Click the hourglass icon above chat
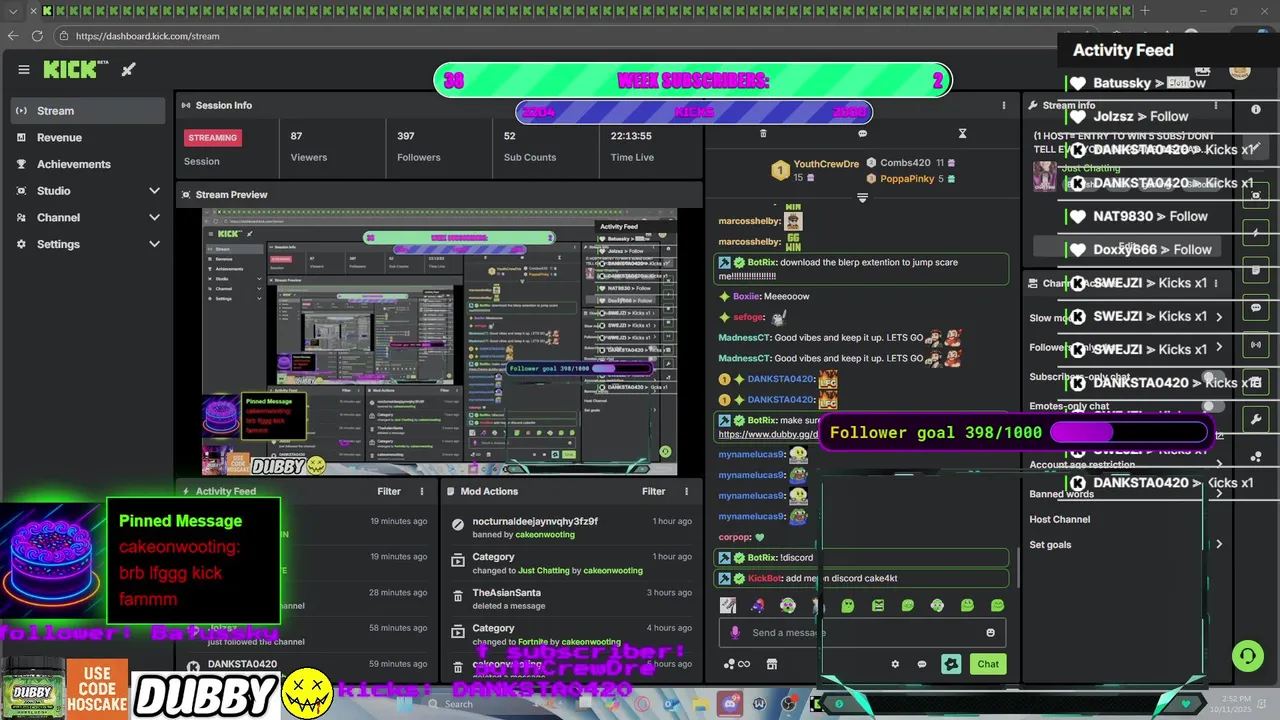The width and height of the screenshot is (1280, 720). click(x=962, y=133)
